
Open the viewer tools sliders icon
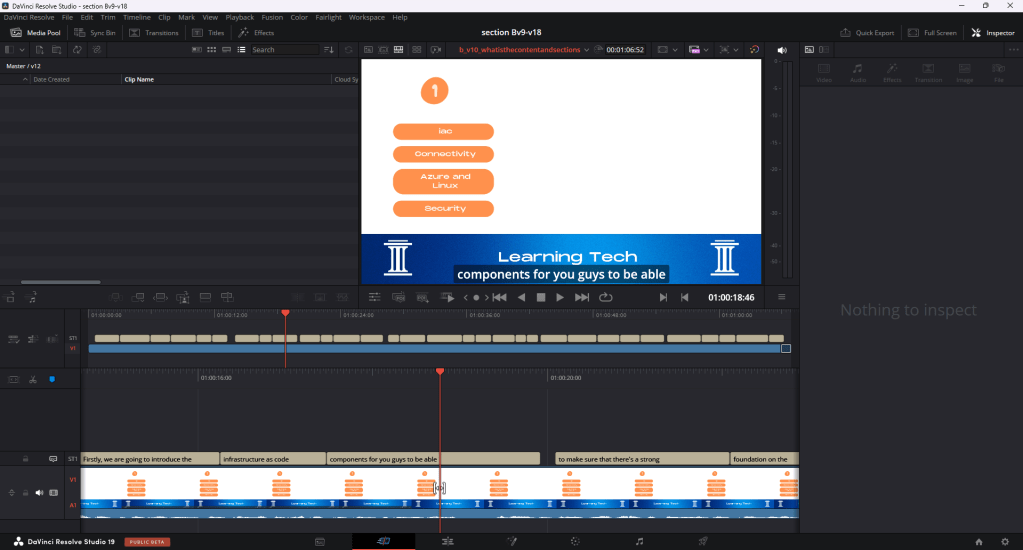pos(374,298)
